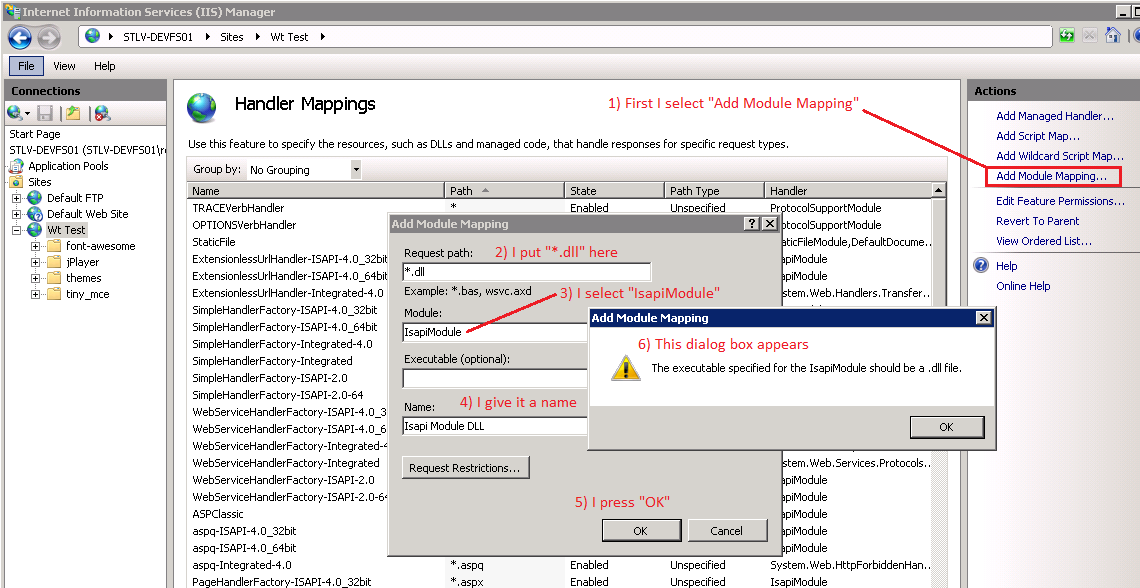Click Add Module Mapping action link
1140x588 pixels.
[1051, 176]
